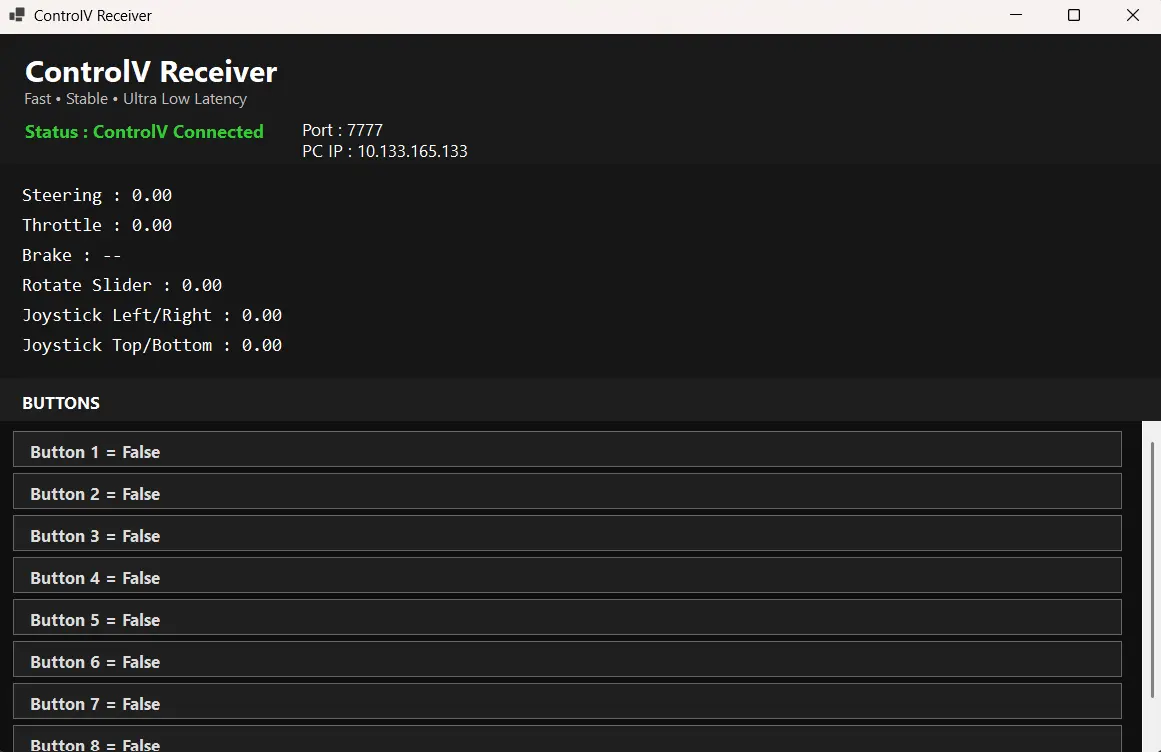This screenshot has width=1161, height=752.
Task: Click the Brake : -- readout
Action: click(x=71, y=255)
